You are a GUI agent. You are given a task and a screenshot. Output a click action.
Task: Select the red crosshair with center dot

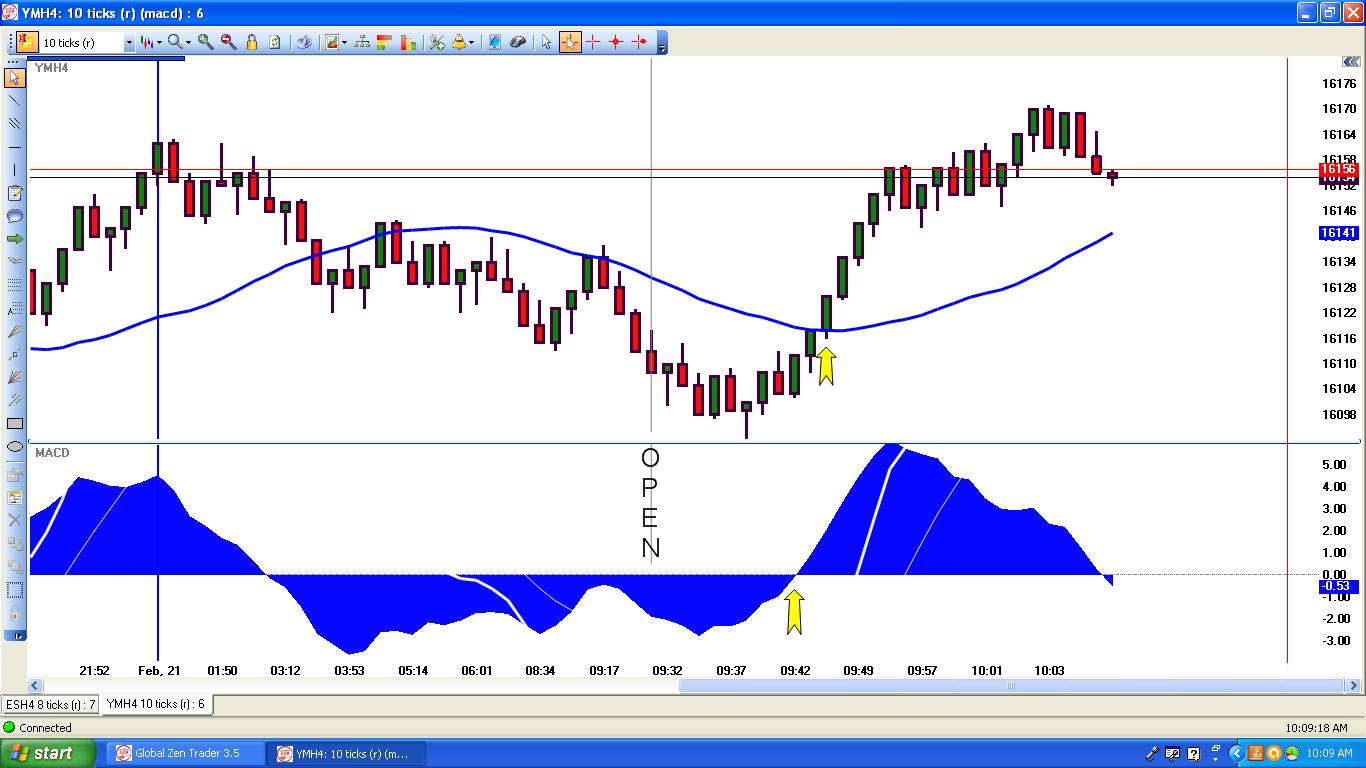point(616,42)
